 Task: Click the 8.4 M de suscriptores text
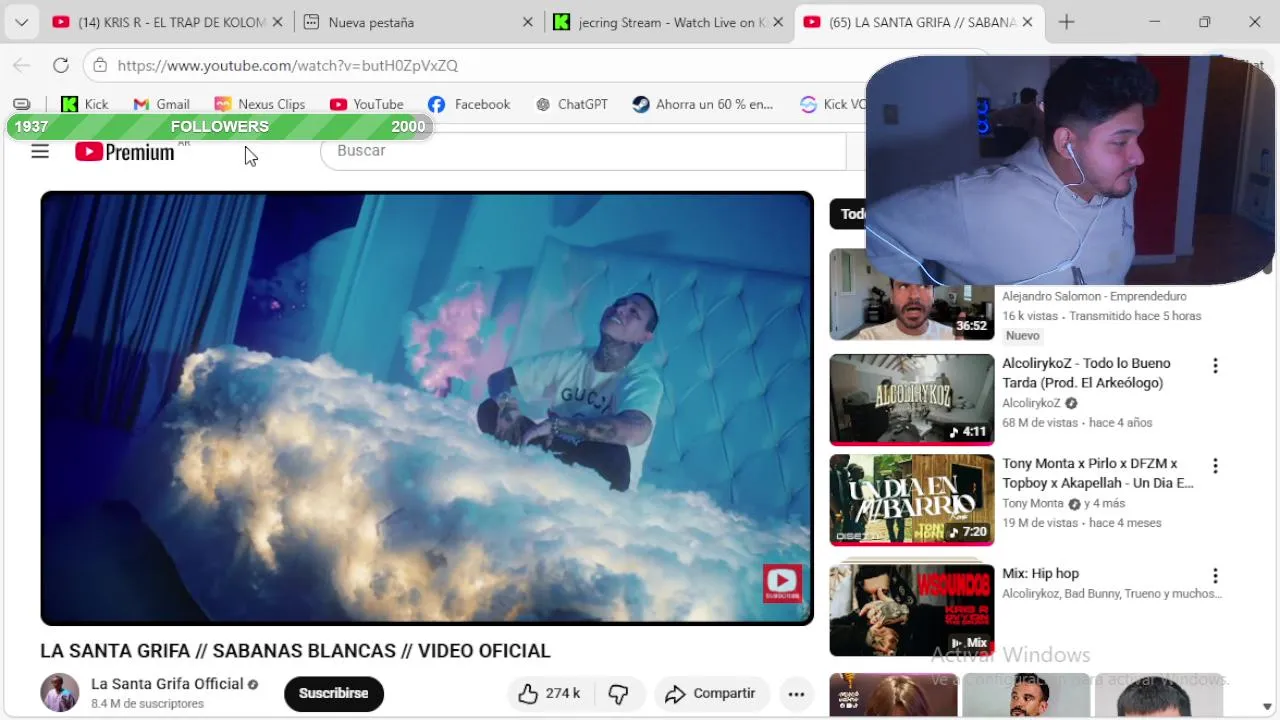click(x=147, y=704)
